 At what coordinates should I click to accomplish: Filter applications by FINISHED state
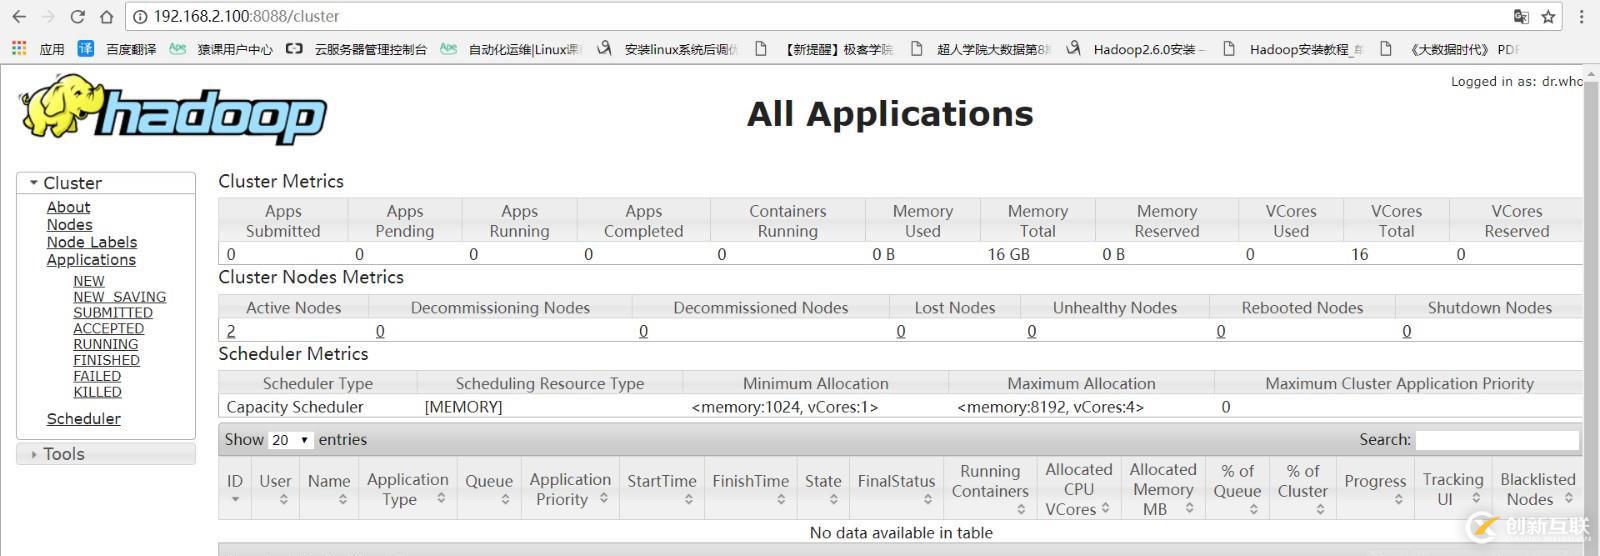(x=107, y=360)
